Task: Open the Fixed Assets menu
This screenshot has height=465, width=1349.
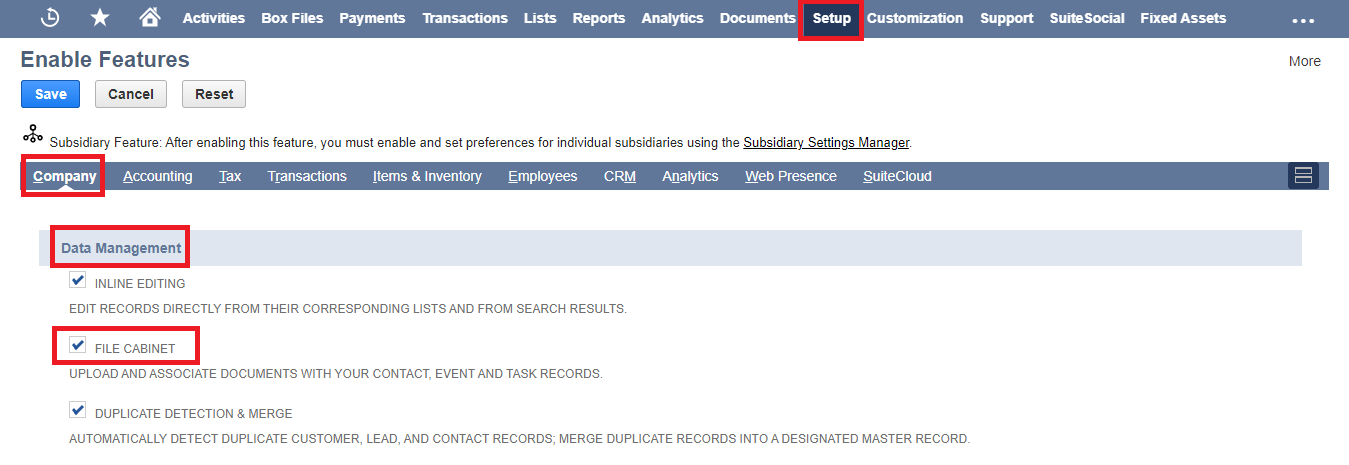Action: pyautogui.click(x=1183, y=18)
